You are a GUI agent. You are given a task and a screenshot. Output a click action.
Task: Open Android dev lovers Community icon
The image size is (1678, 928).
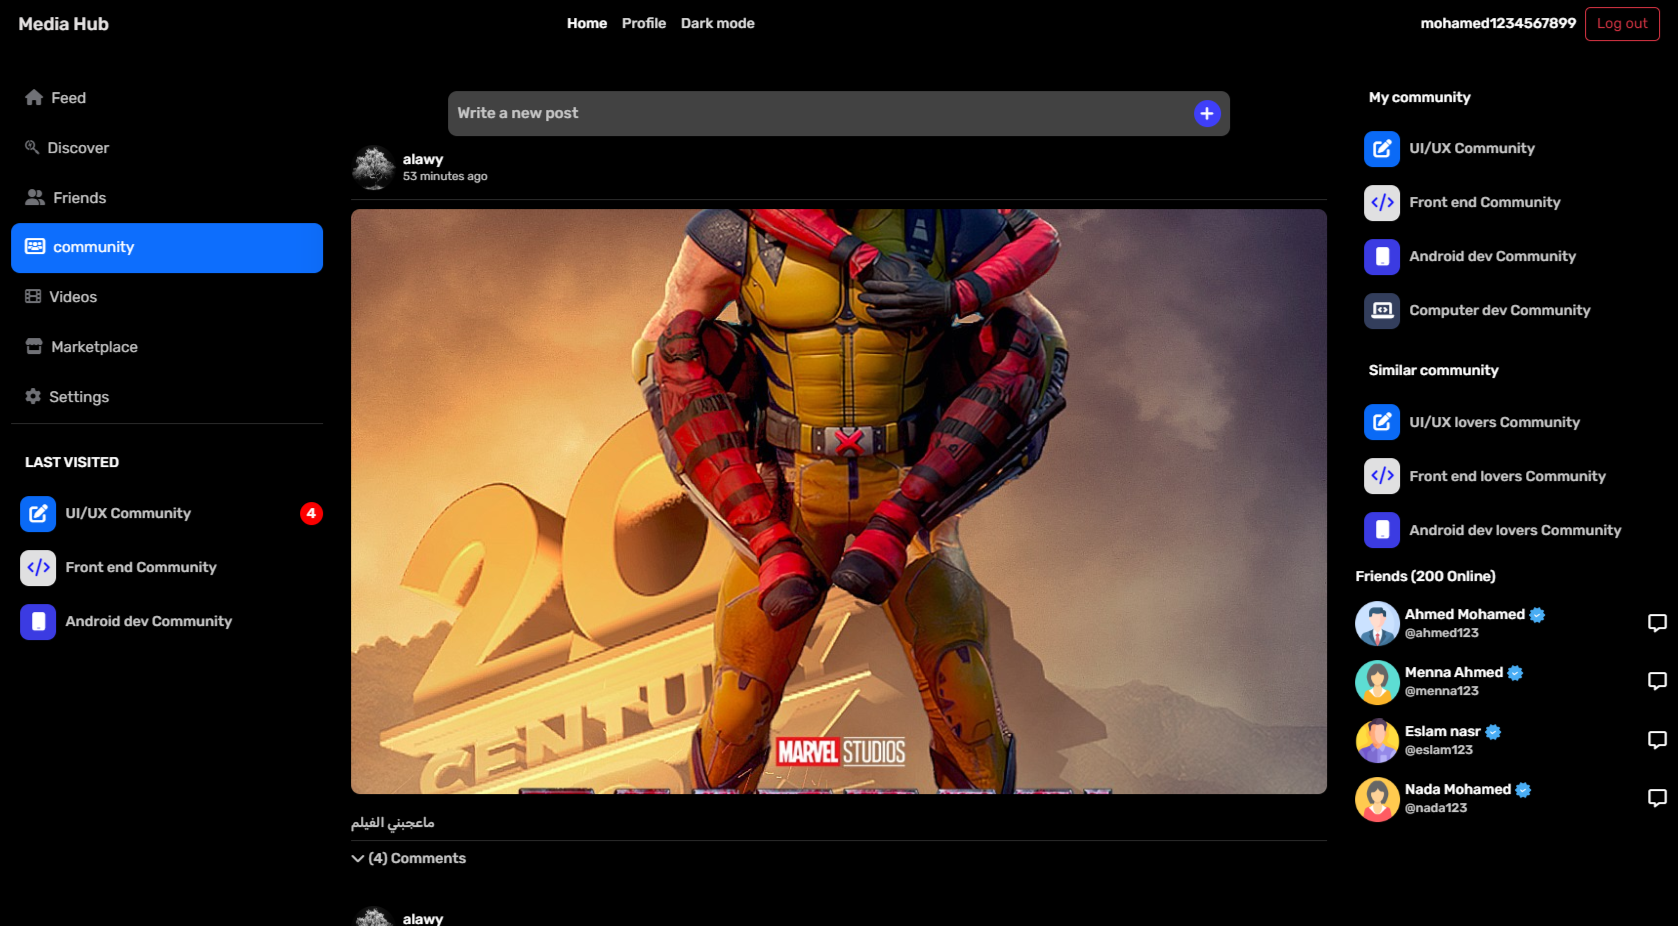click(1382, 530)
